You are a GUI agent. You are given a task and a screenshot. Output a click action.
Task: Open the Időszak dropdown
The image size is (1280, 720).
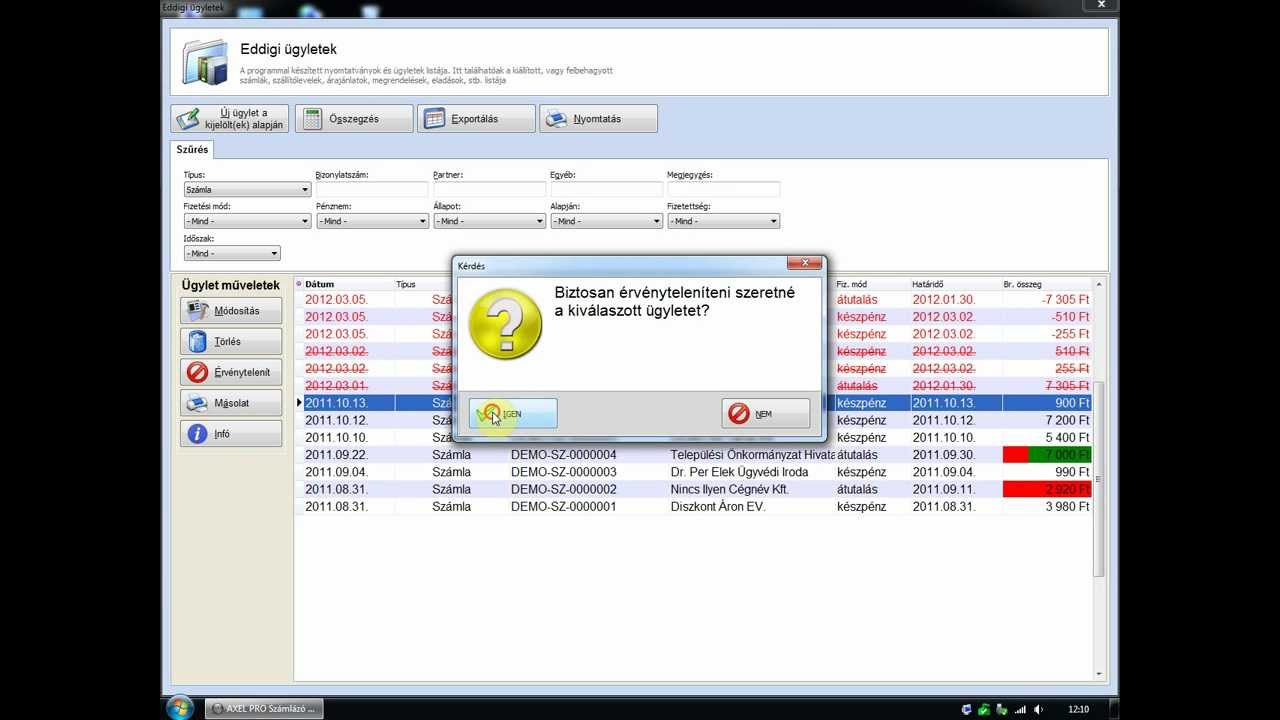coord(231,253)
